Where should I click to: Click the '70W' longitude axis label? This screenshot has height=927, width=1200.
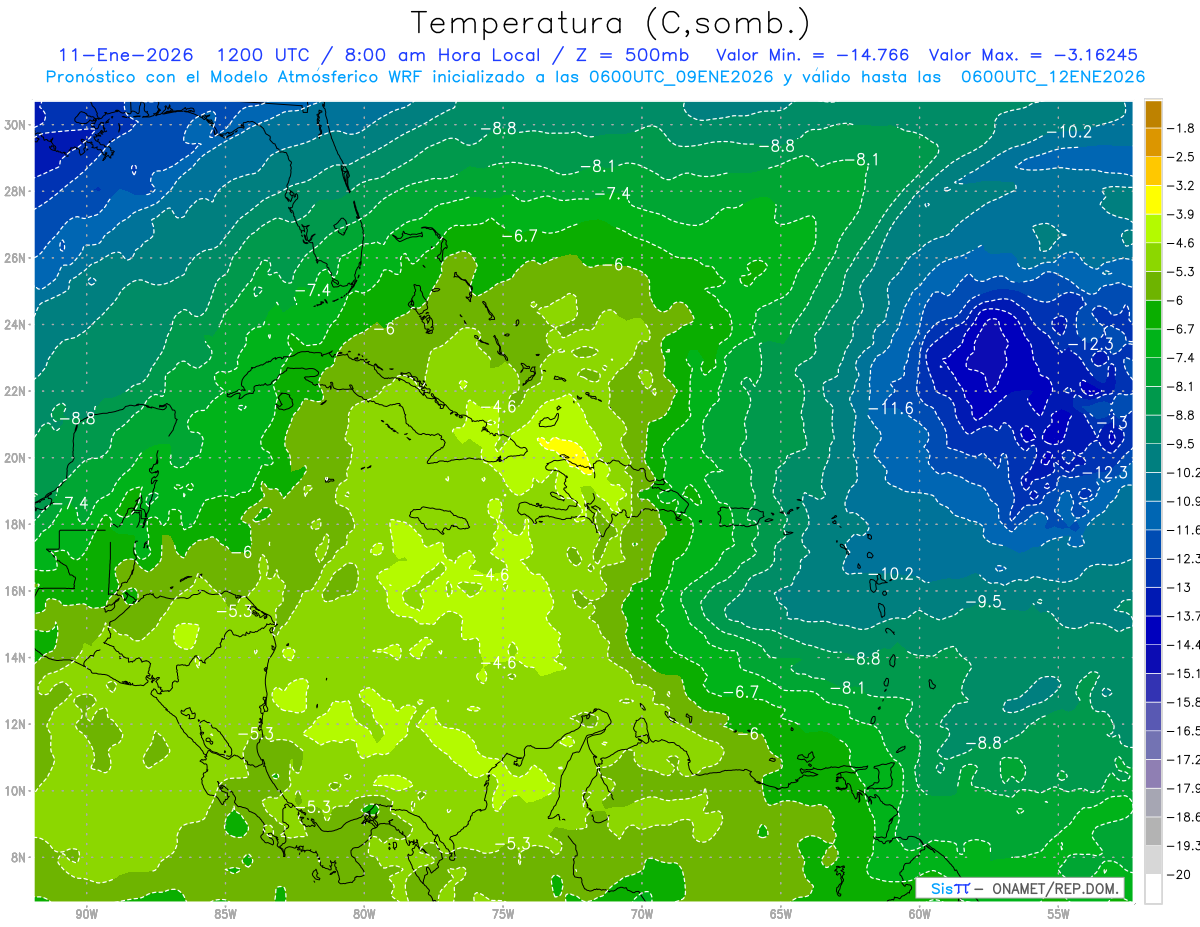click(642, 913)
